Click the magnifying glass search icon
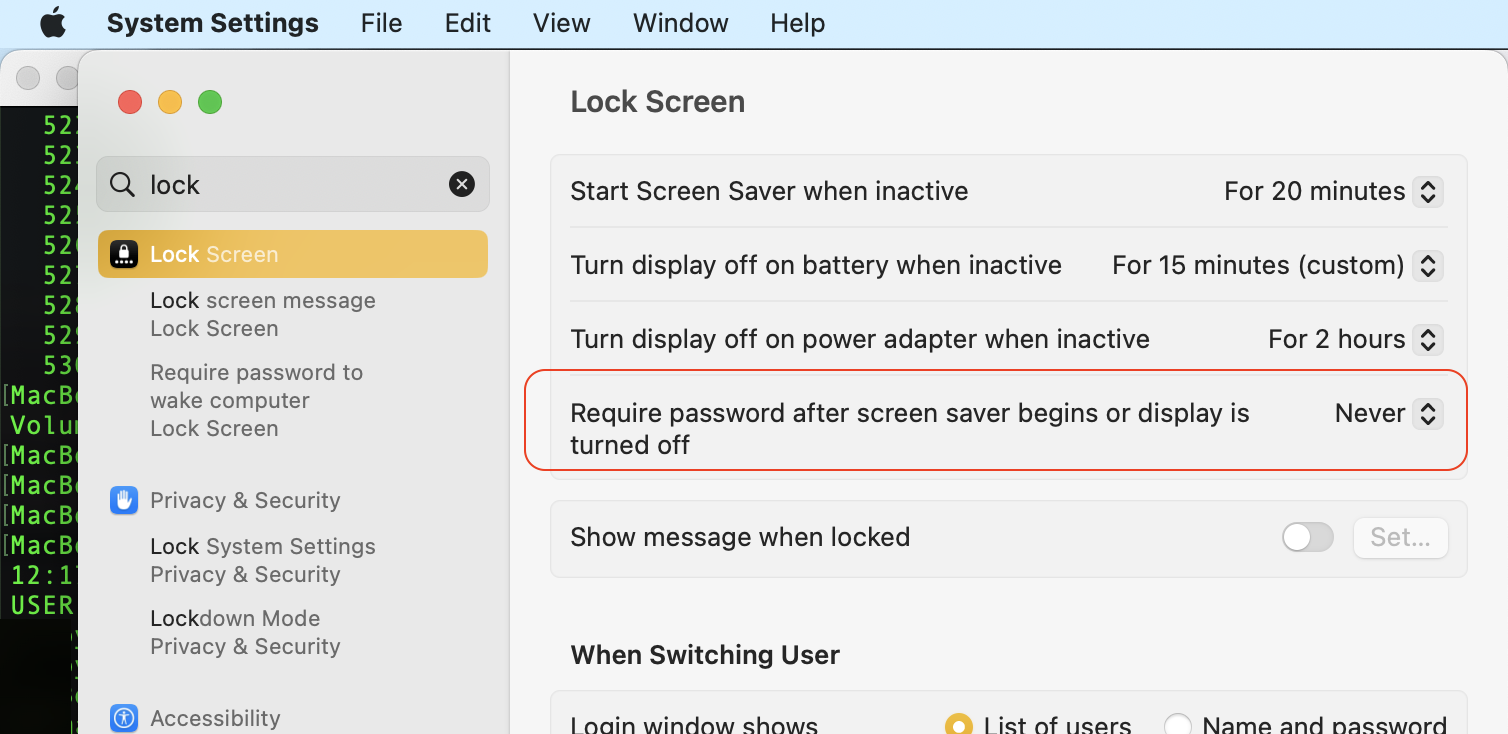This screenshot has width=1508, height=734. click(x=122, y=185)
